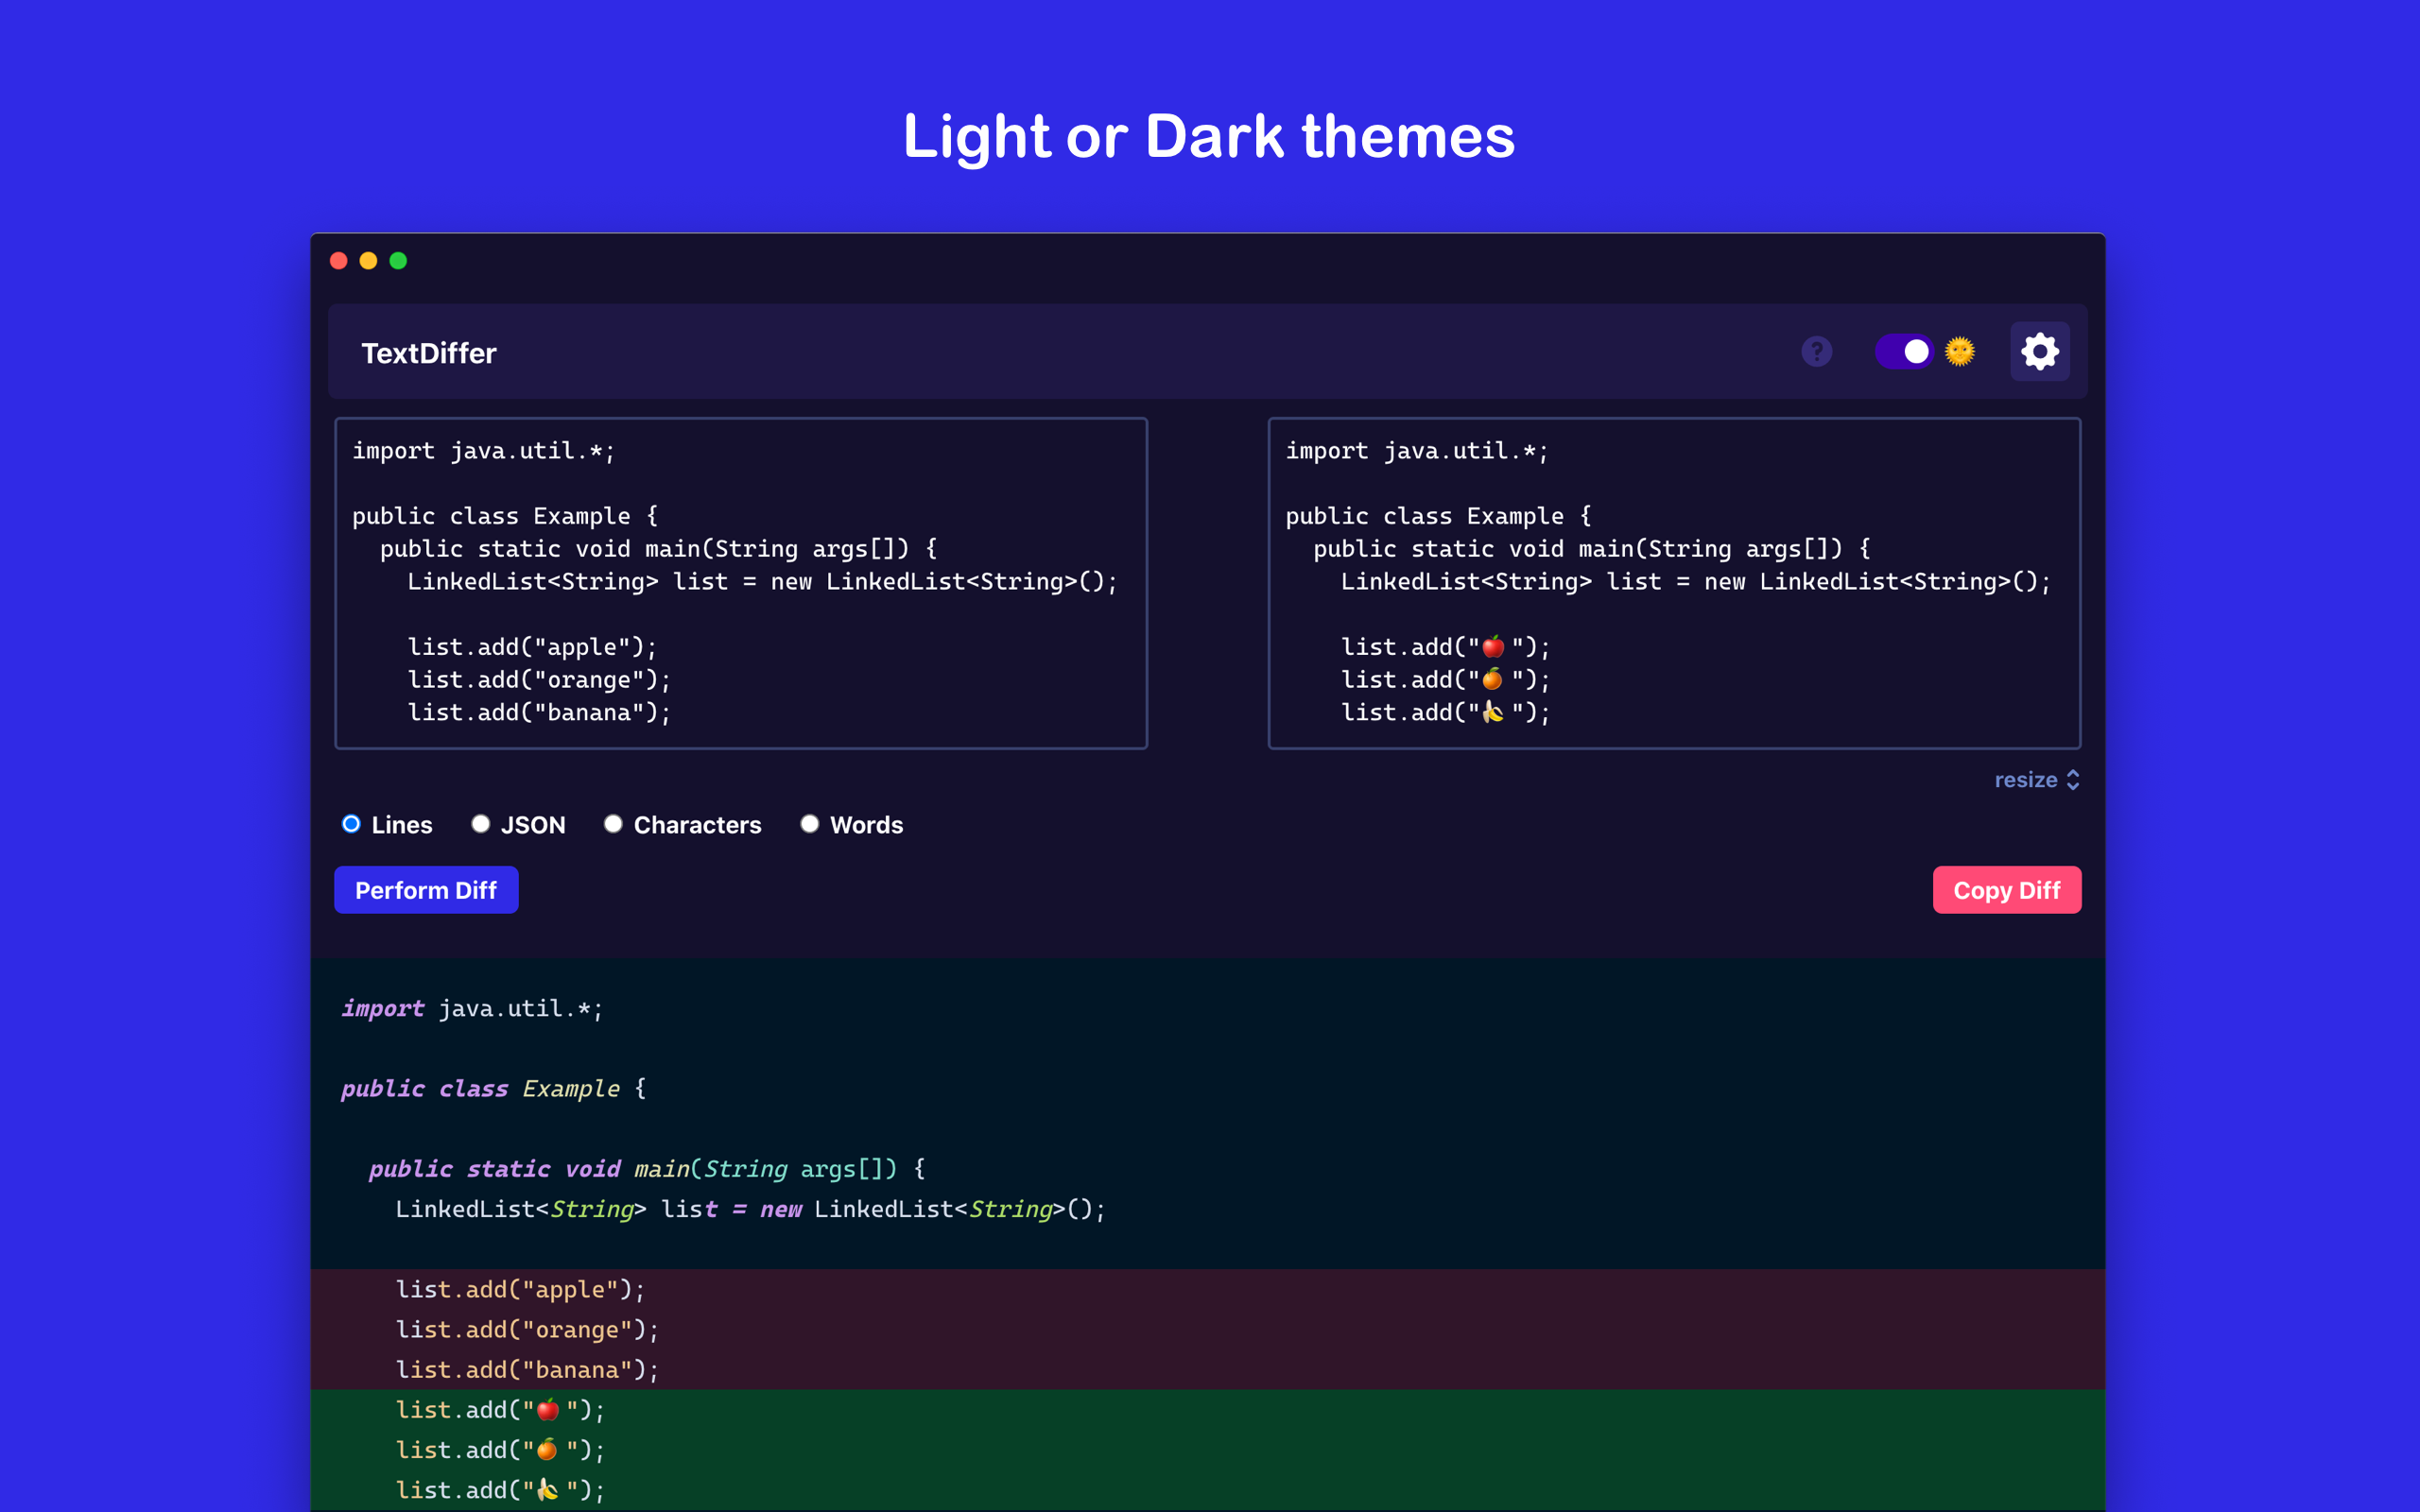The height and width of the screenshot is (1512, 2420).
Task: Click the yellow minimize window dot
Action: pos(368,261)
